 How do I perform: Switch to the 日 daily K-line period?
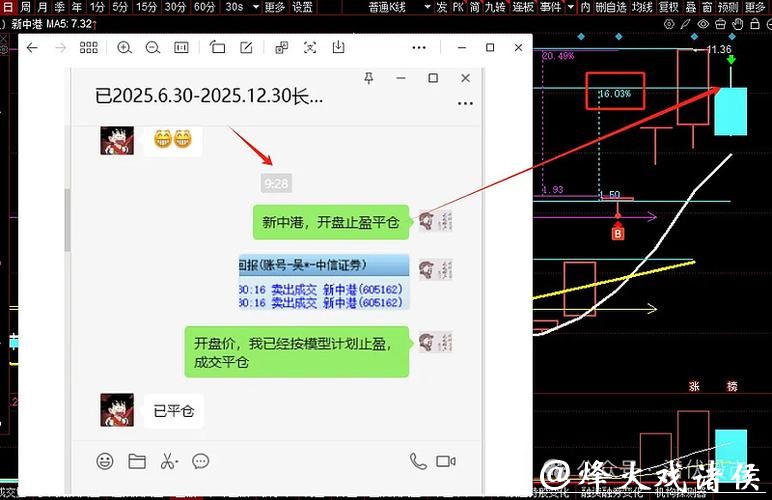(8, 7)
